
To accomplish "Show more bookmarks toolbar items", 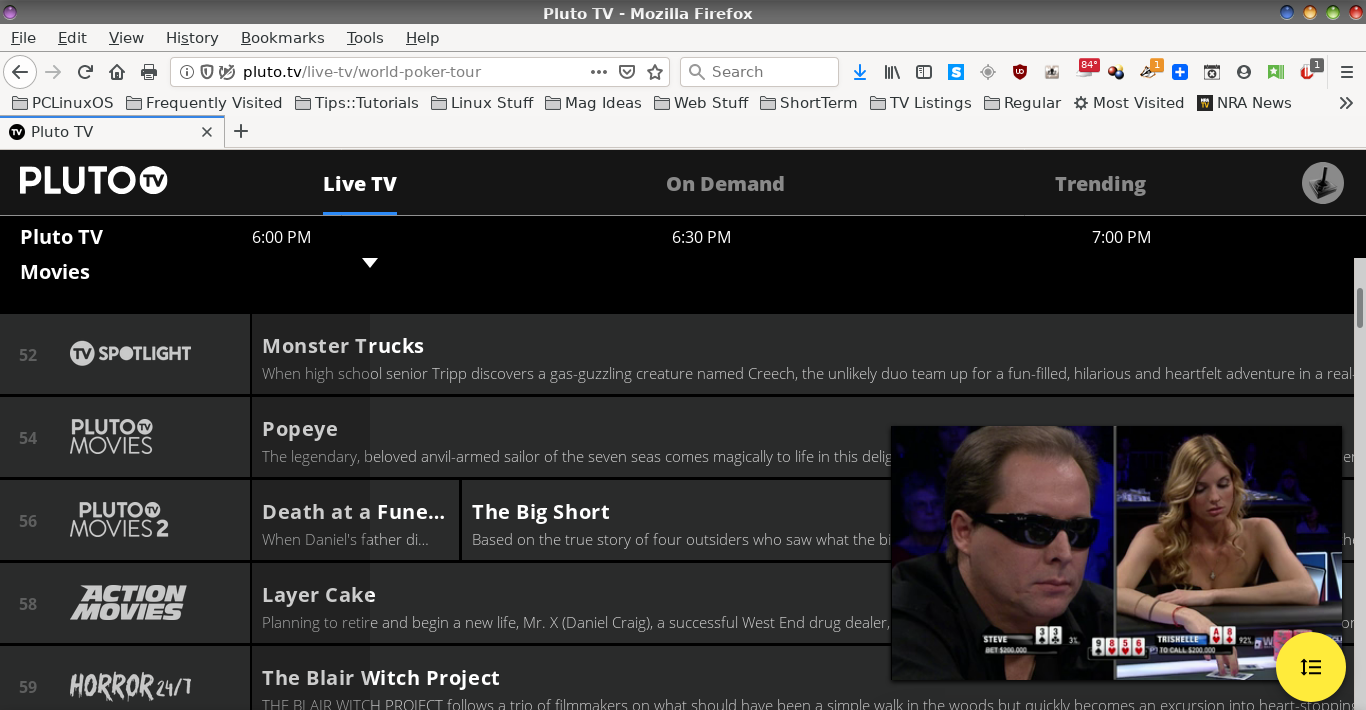I will tap(1346, 103).
